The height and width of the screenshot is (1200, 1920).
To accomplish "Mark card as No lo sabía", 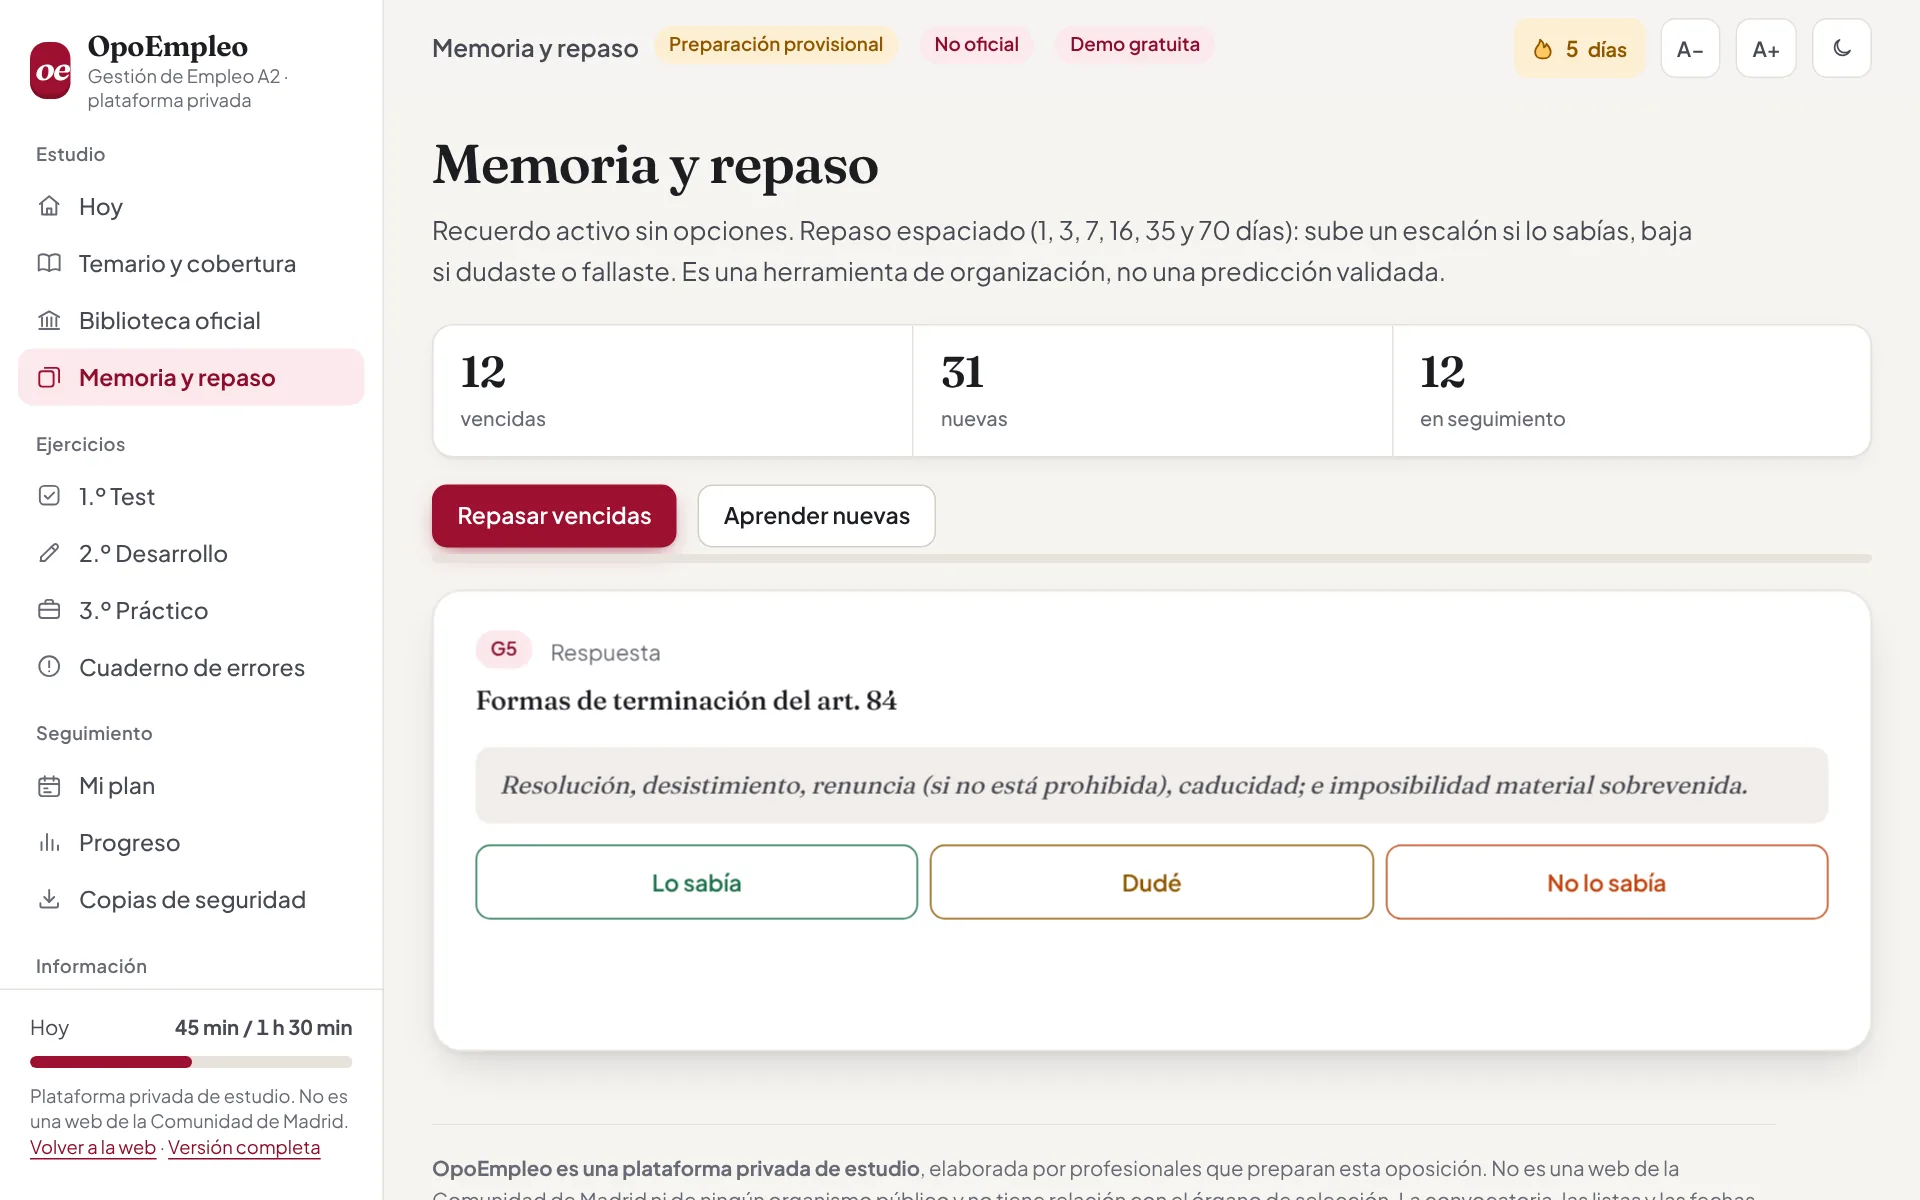I will (x=1606, y=882).
